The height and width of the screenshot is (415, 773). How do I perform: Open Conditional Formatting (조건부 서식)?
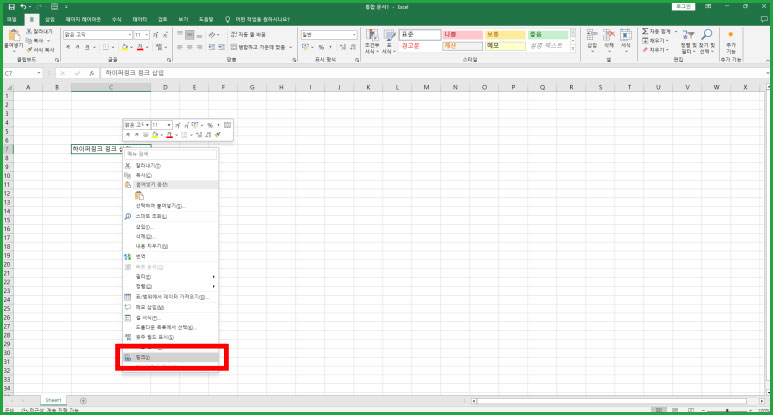coord(372,41)
